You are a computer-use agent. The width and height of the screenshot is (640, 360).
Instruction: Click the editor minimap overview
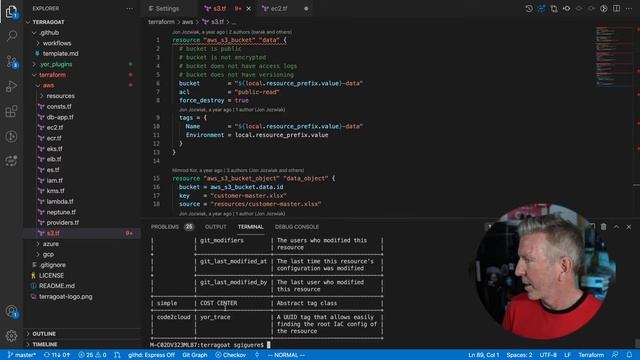tap(613, 57)
